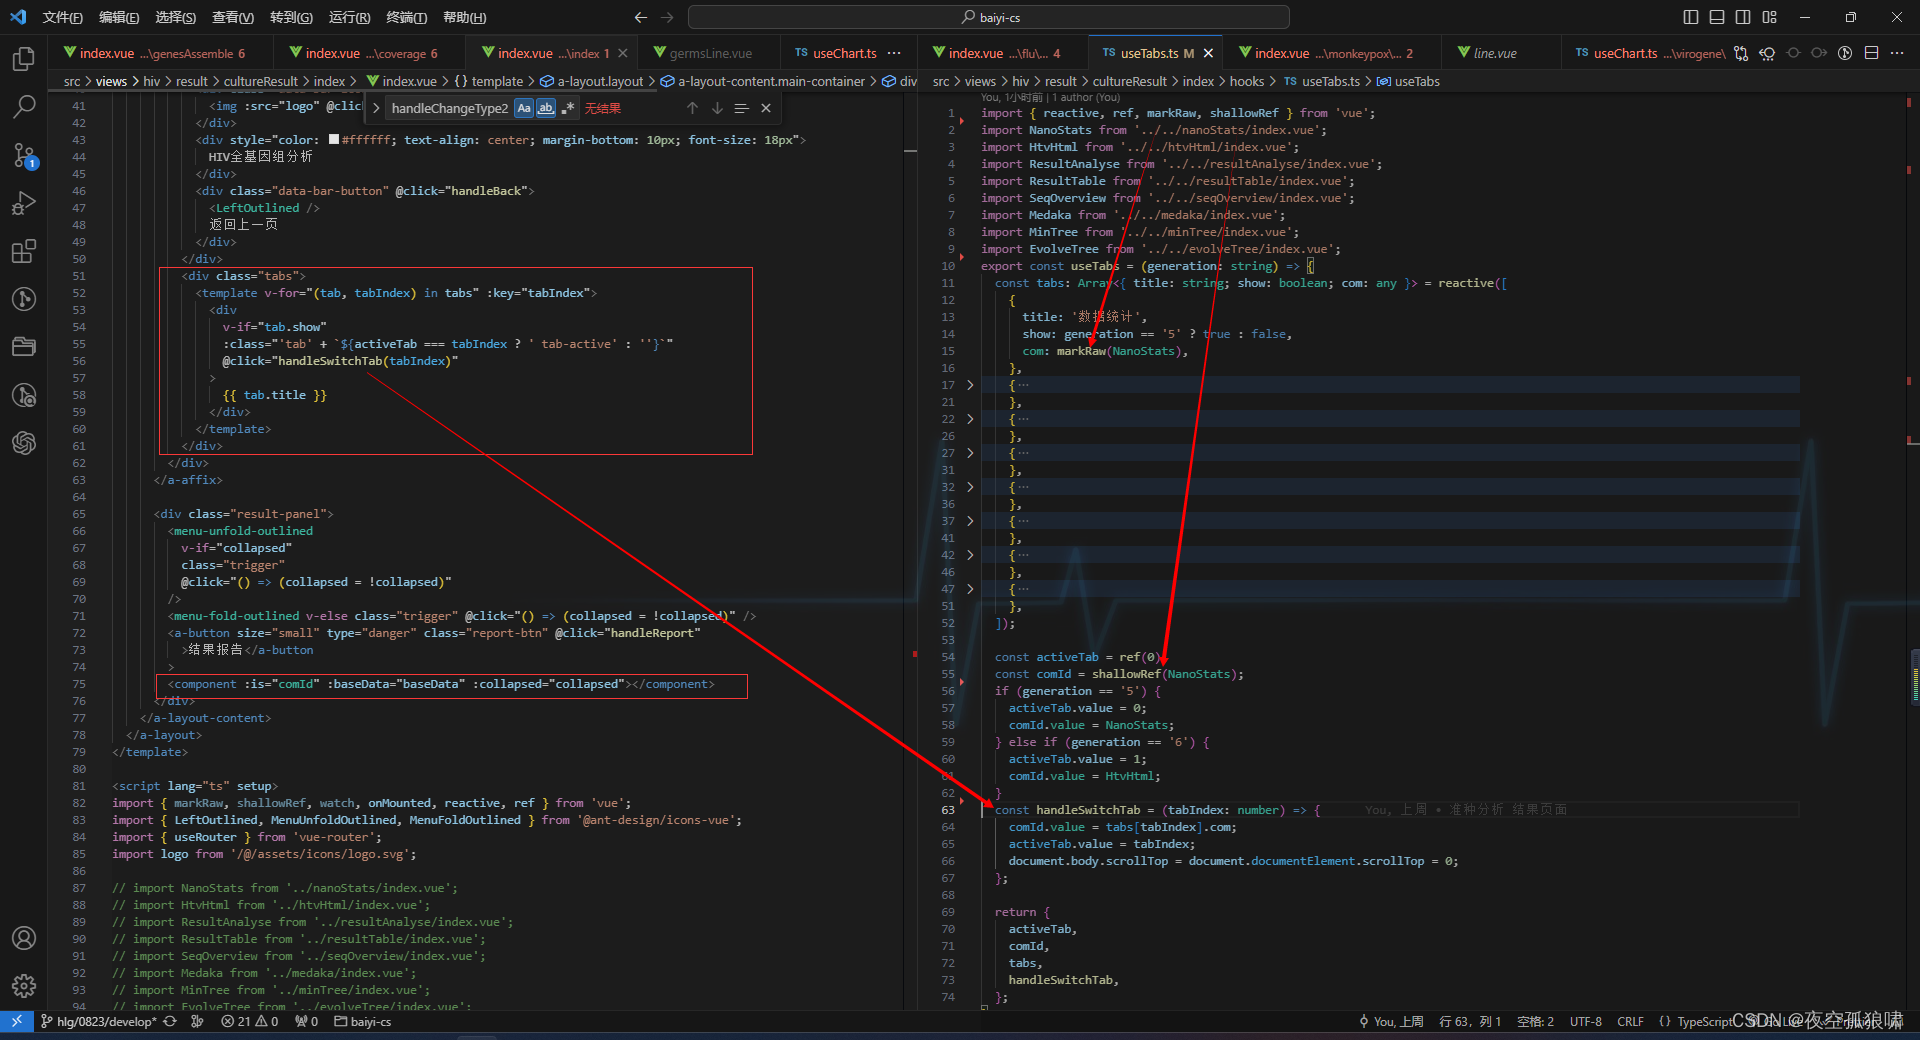Image resolution: width=1920 pixels, height=1040 pixels.
Task: Toggle match case in the find widget
Action: (524, 108)
